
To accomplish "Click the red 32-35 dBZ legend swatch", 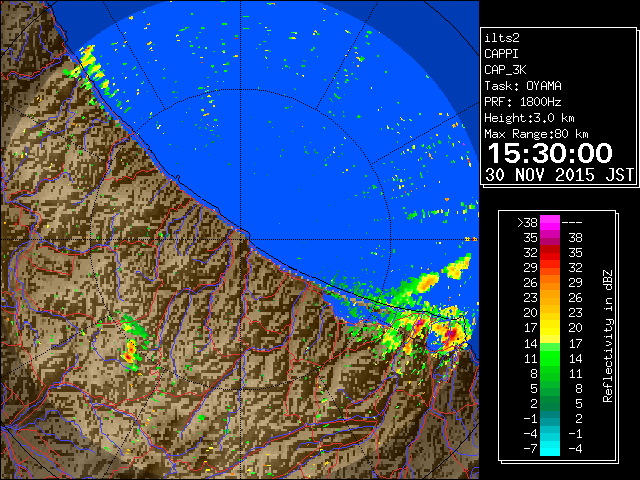I will pos(550,253).
